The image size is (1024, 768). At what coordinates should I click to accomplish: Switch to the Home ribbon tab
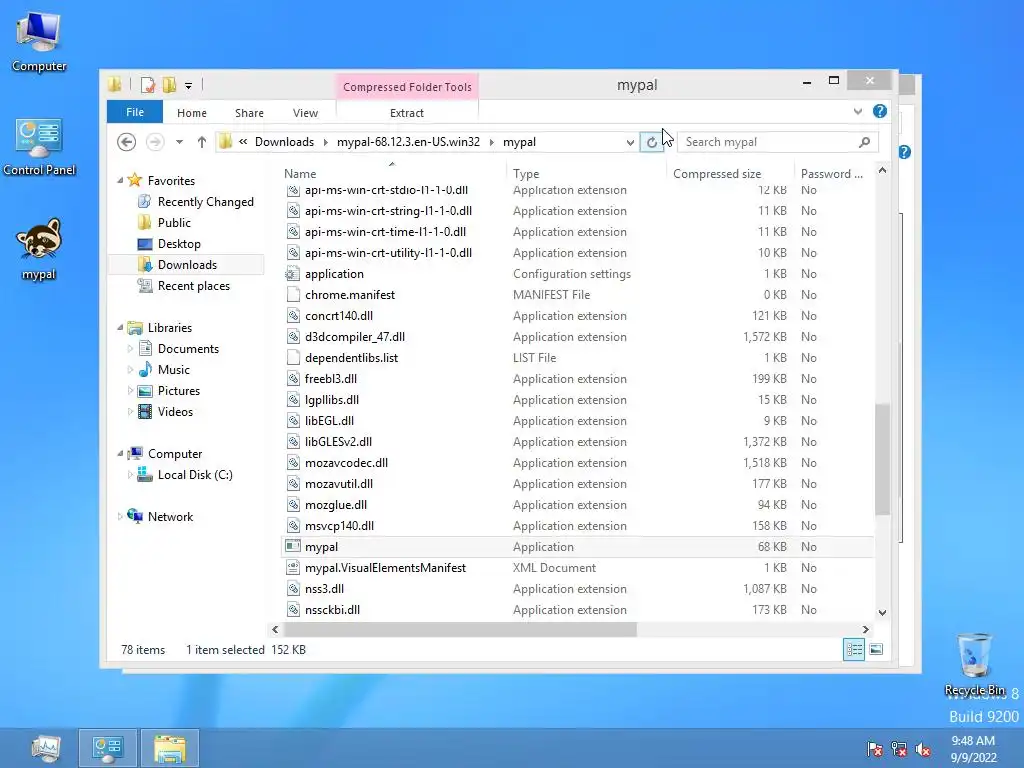191,113
